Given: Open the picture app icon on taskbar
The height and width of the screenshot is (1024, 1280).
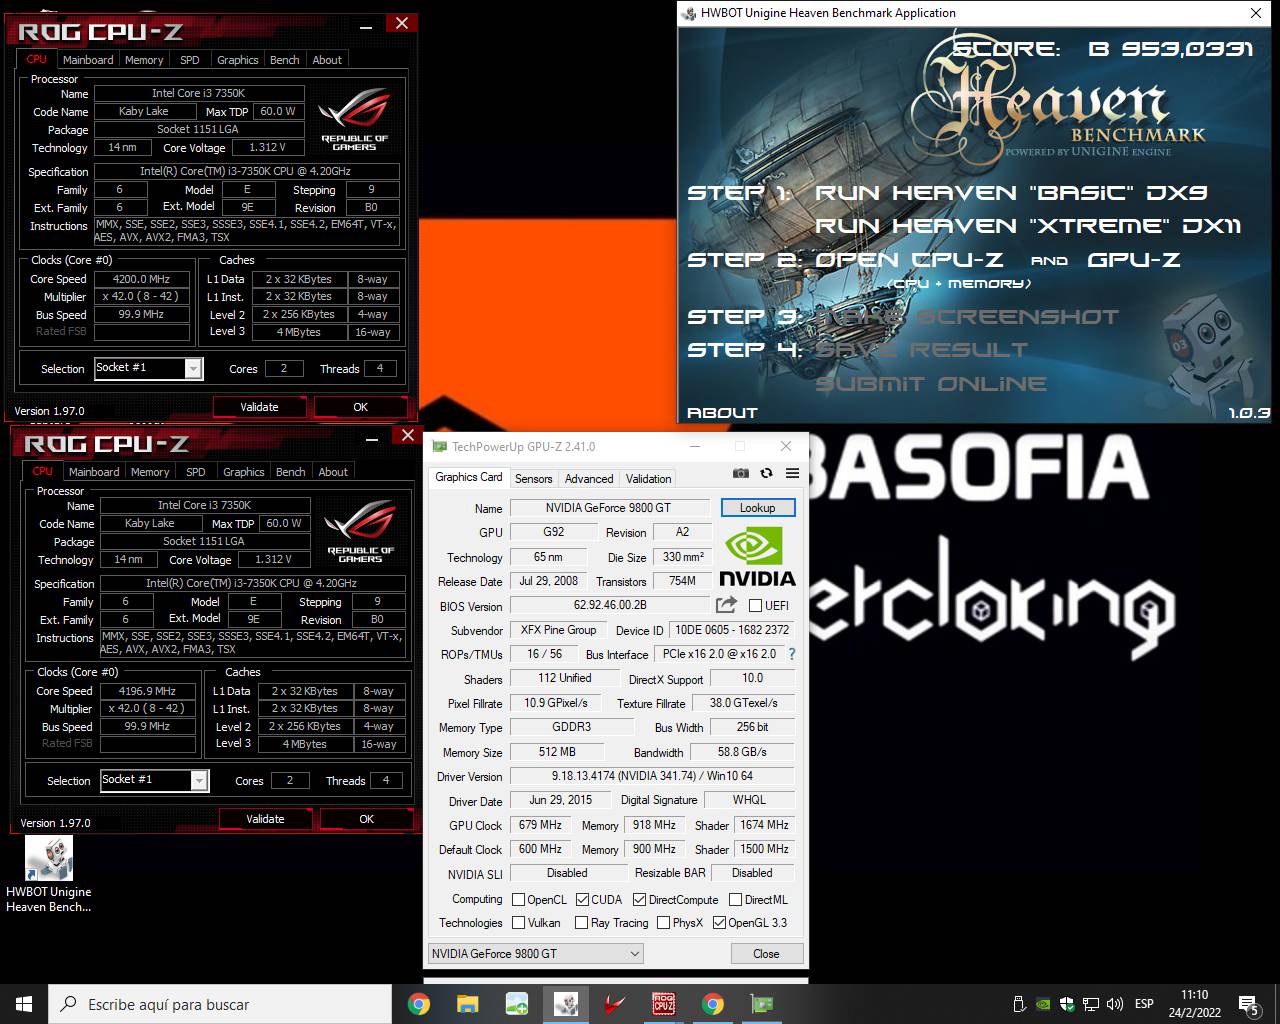Looking at the screenshot, I should coord(517,1003).
